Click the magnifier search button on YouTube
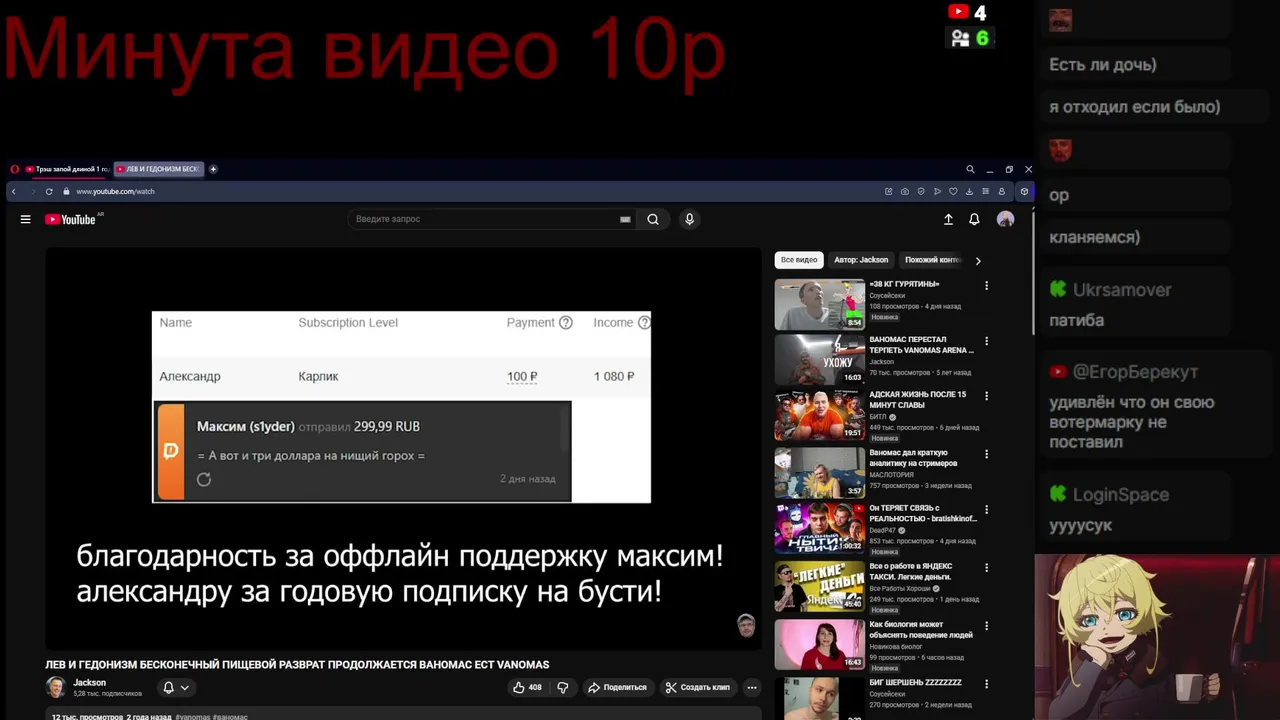Screen dimensions: 1280x720 653,219
